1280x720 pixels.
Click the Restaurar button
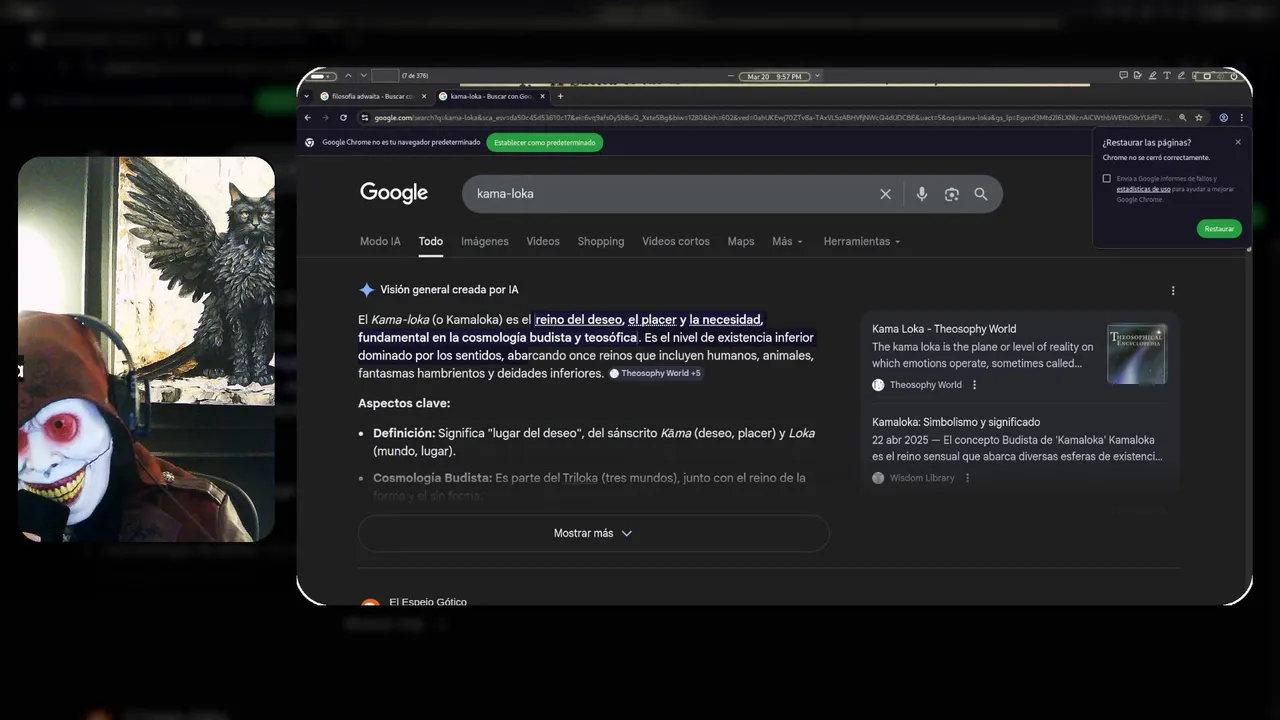(x=1219, y=228)
